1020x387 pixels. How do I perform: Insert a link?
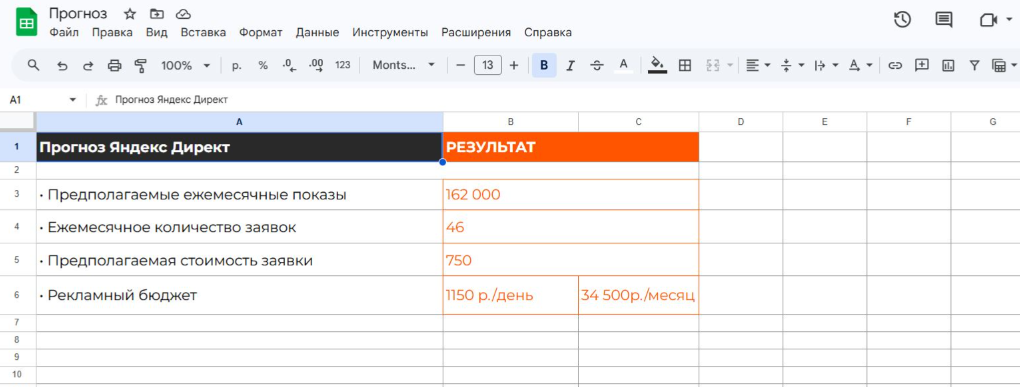[895, 65]
